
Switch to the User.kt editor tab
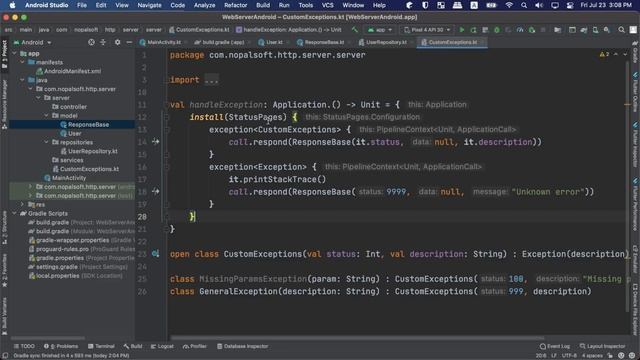click(273, 42)
